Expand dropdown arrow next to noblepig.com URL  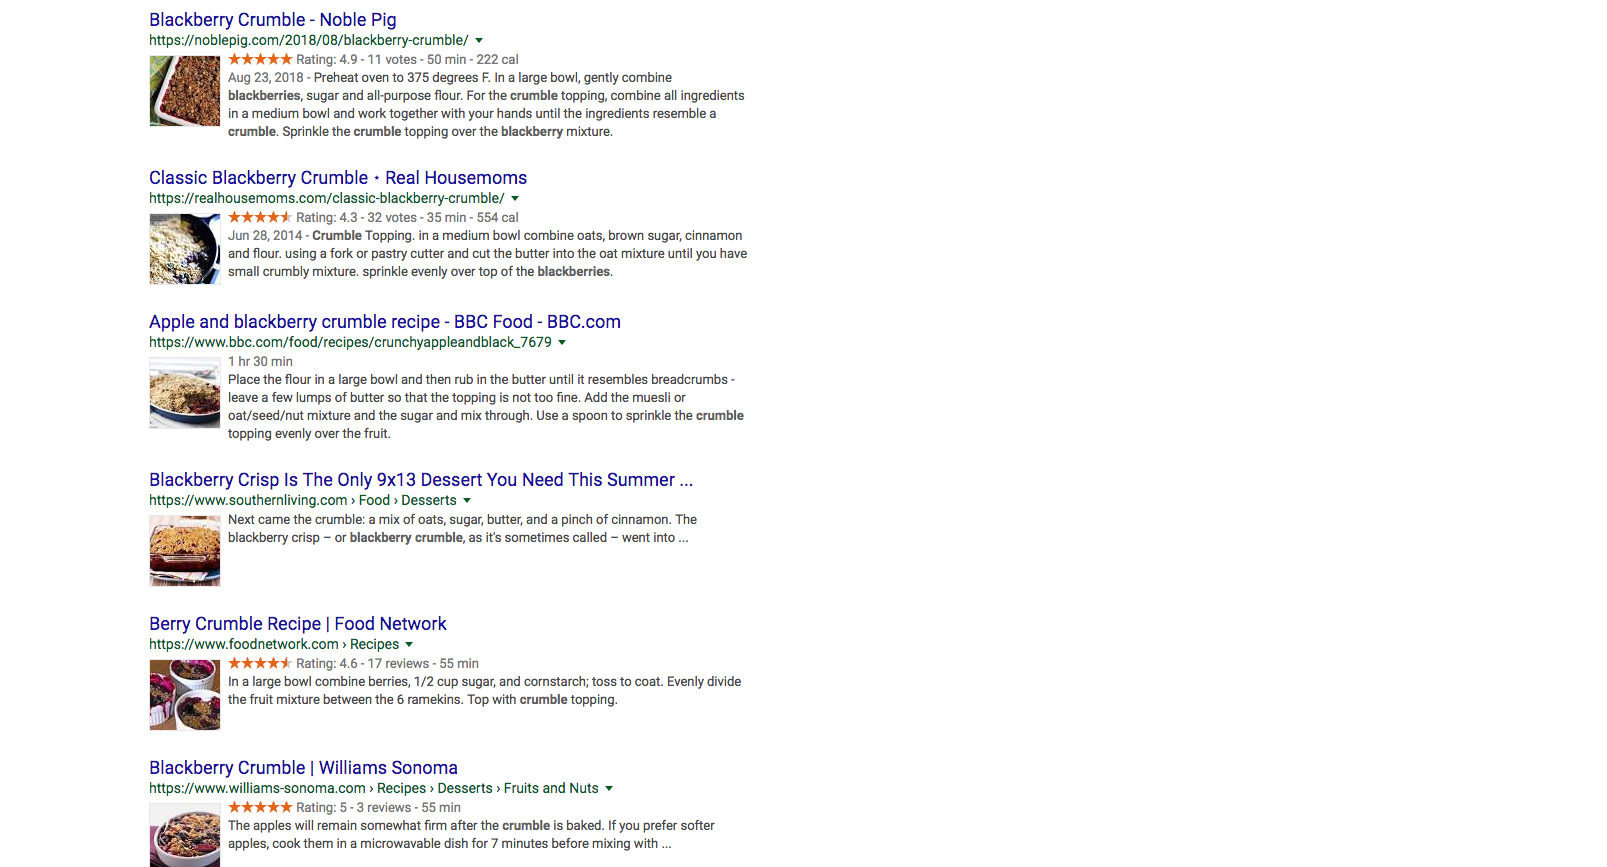tap(479, 41)
